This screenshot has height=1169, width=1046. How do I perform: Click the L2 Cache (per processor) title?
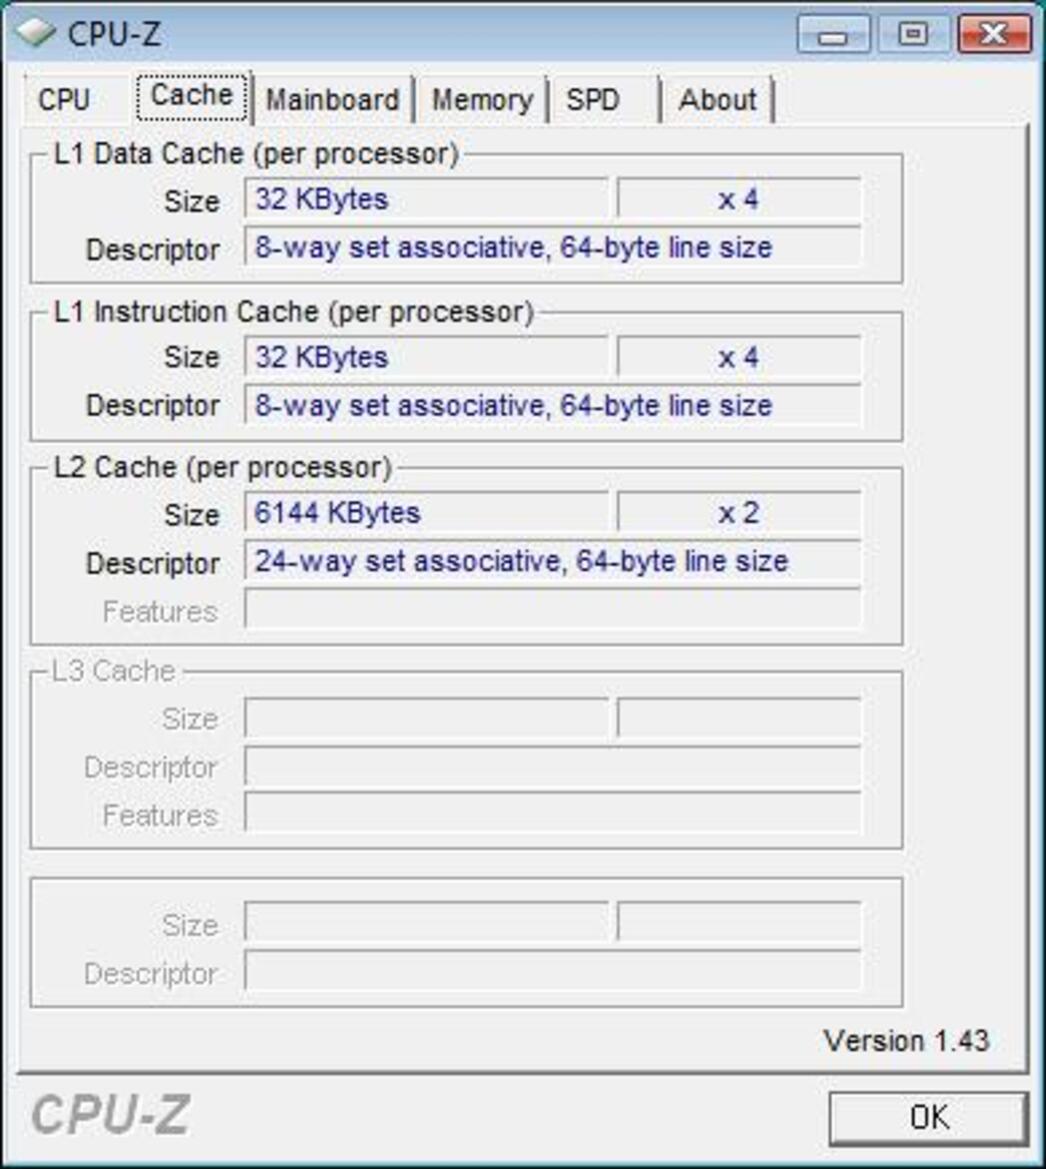[223, 467]
